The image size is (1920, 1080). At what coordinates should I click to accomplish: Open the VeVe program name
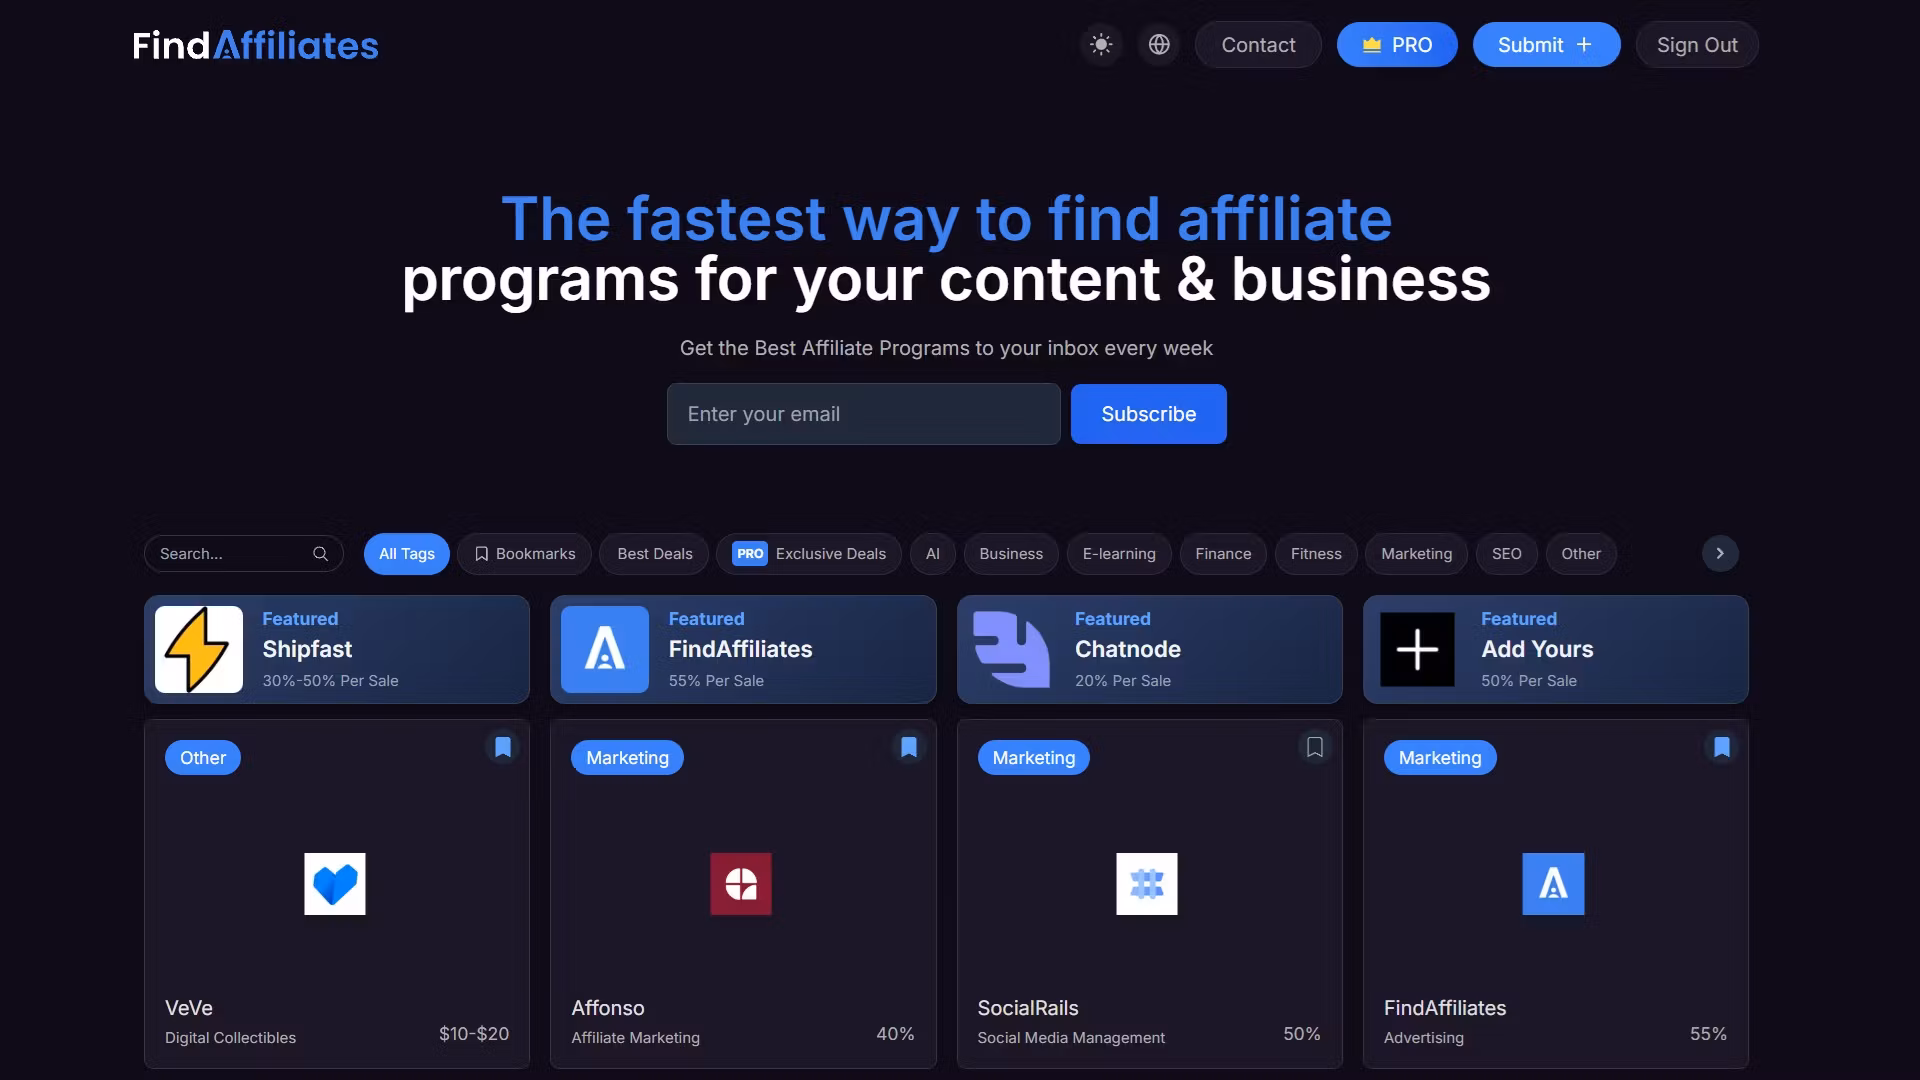pos(189,1008)
